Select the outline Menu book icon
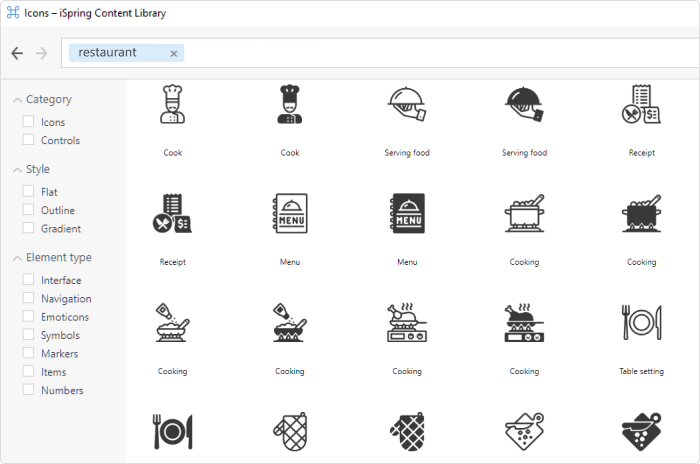 coord(290,213)
